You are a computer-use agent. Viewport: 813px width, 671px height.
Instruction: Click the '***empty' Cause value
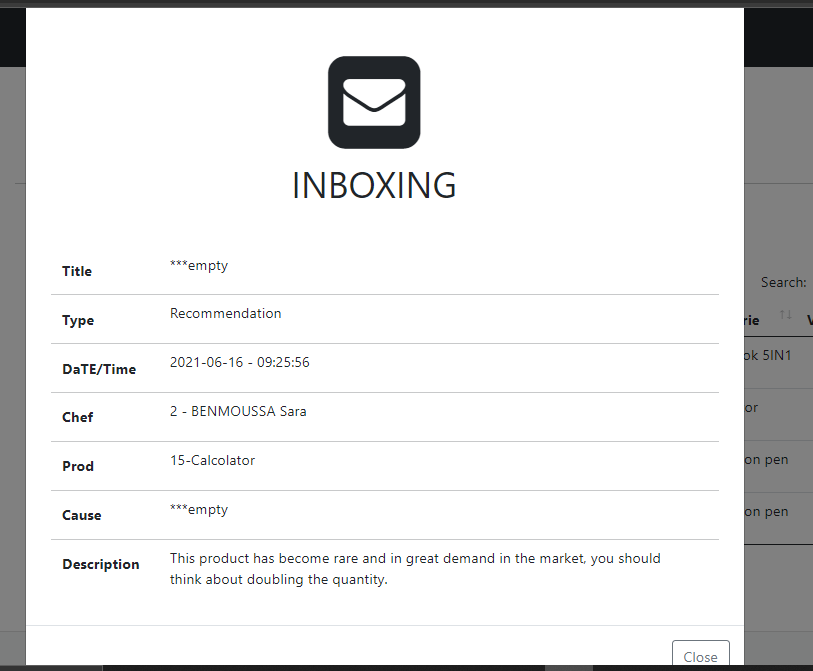(199, 509)
